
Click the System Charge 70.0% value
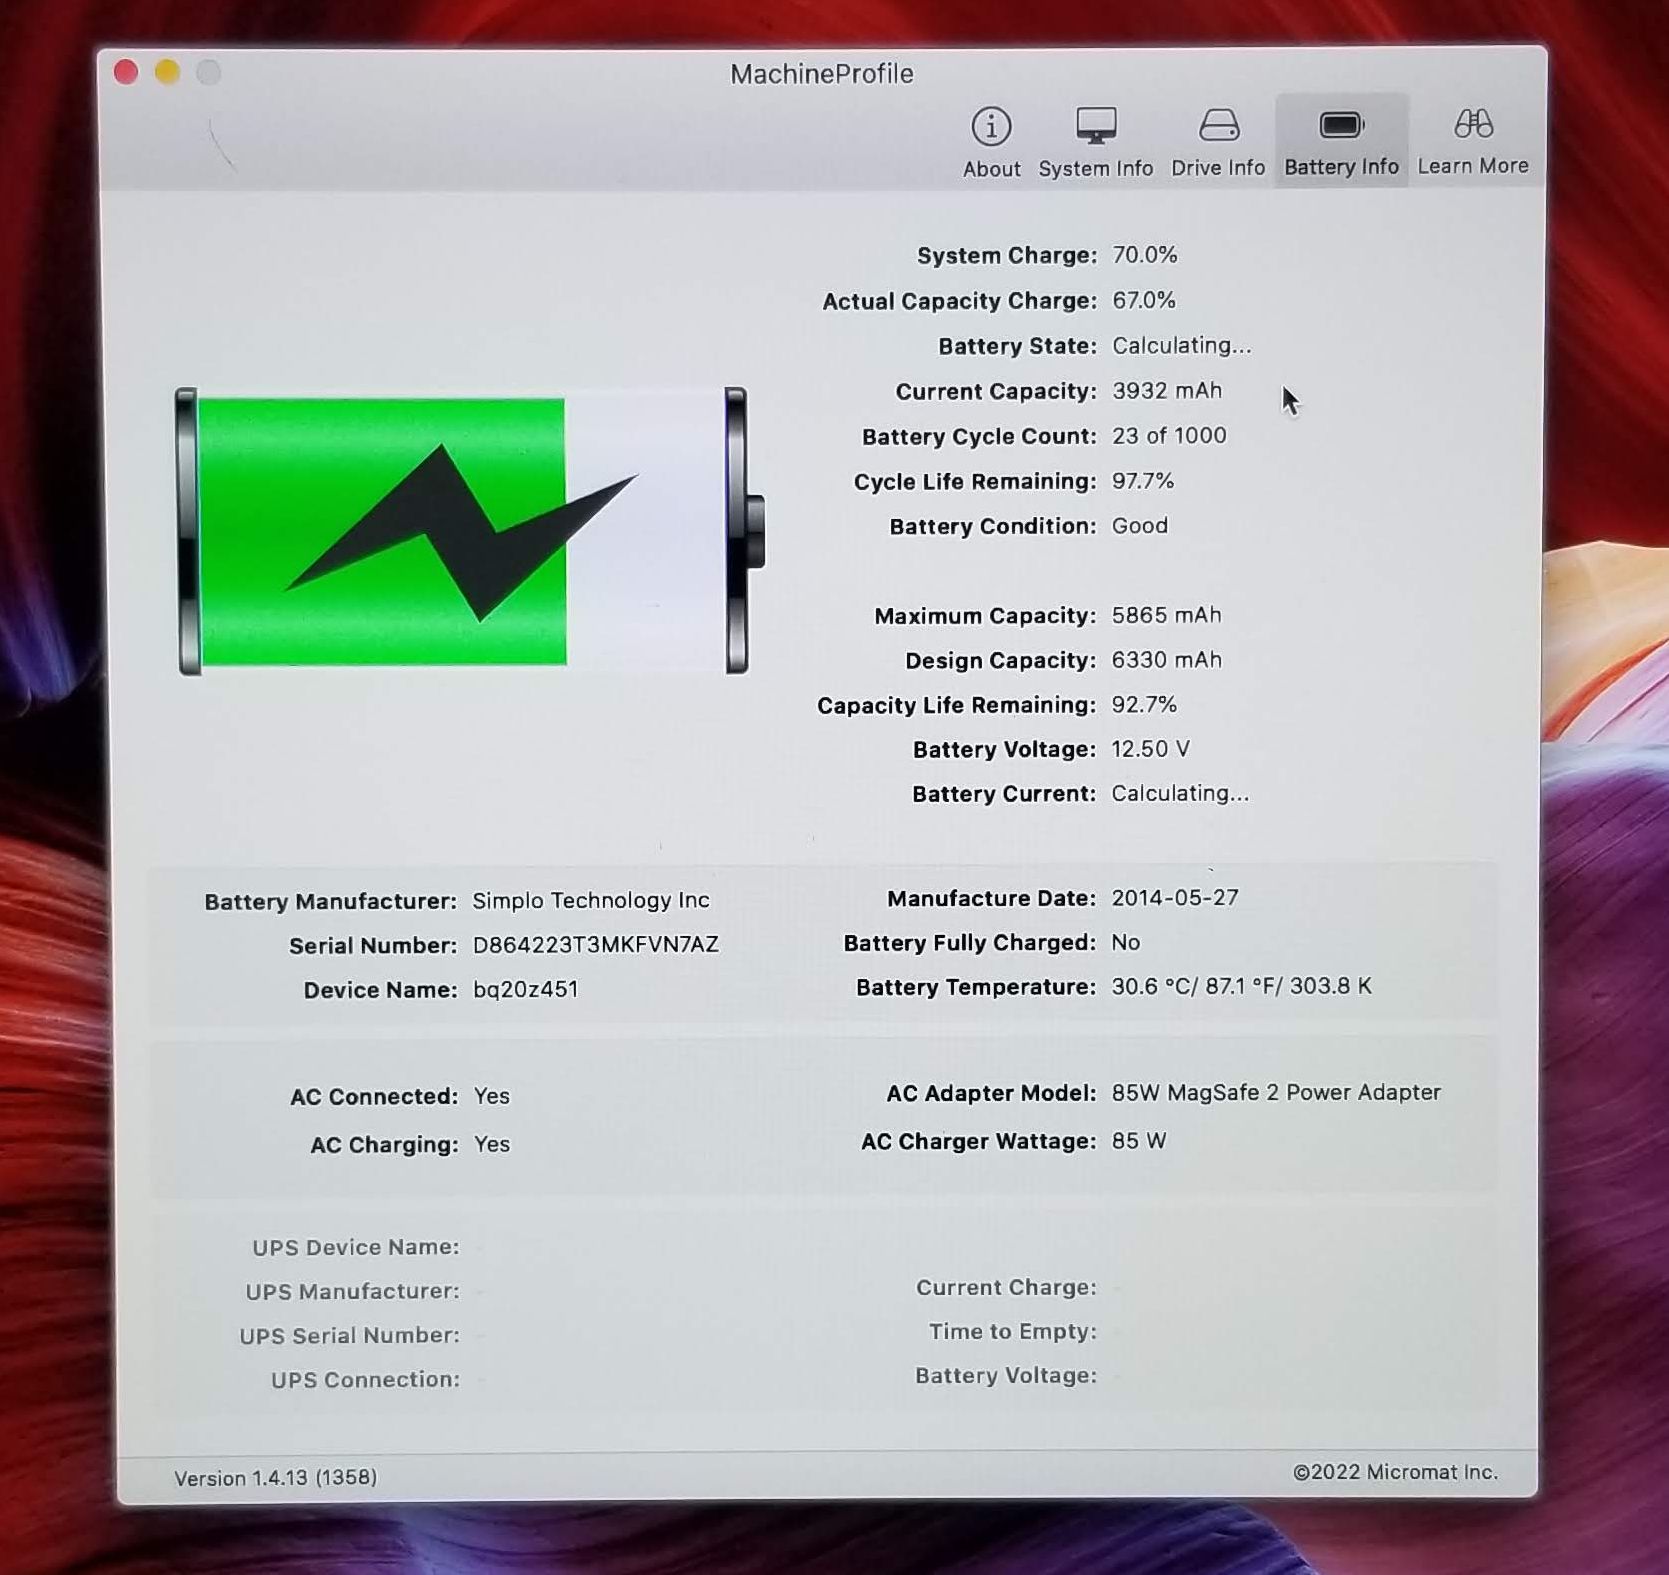[1144, 255]
